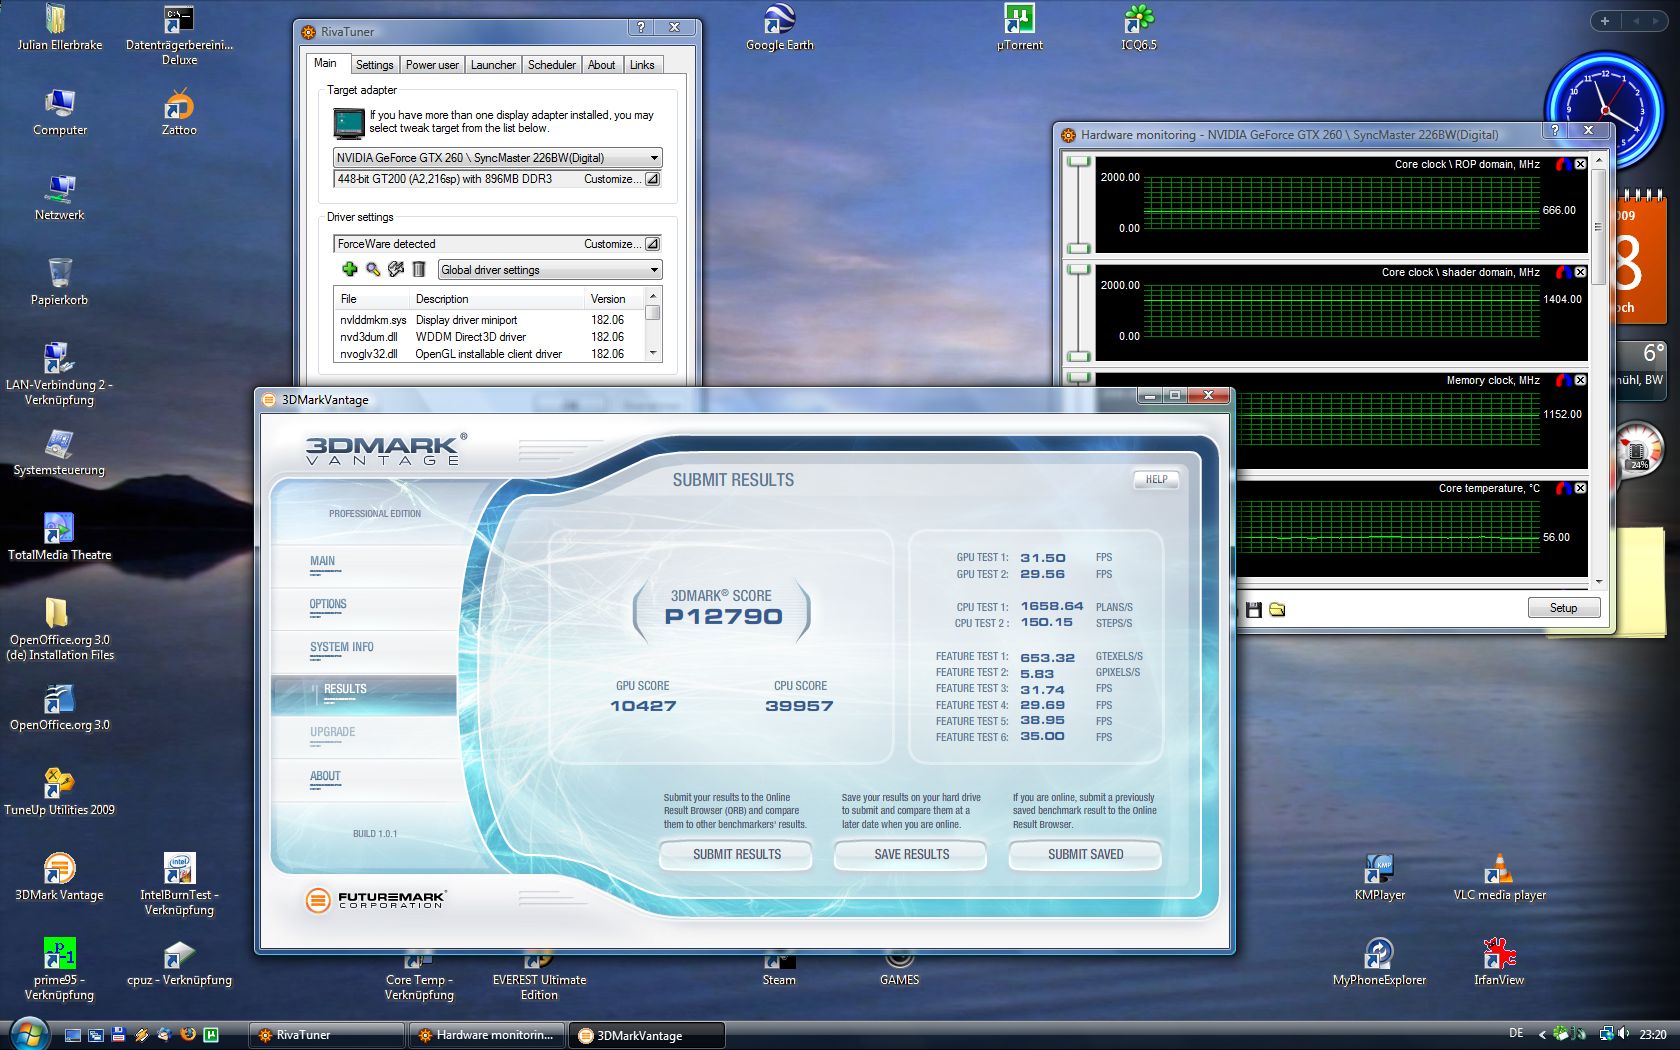Open the Zattoo desktop icon
The width and height of the screenshot is (1680, 1050).
pyautogui.click(x=179, y=112)
